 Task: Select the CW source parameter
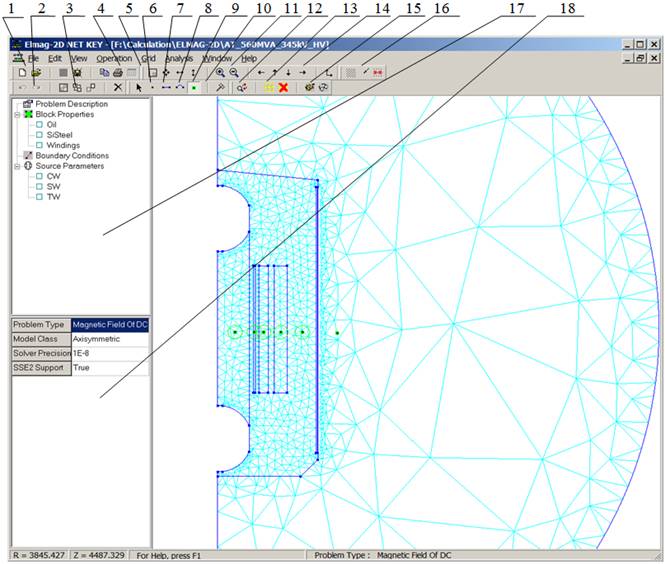click(x=53, y=176)
